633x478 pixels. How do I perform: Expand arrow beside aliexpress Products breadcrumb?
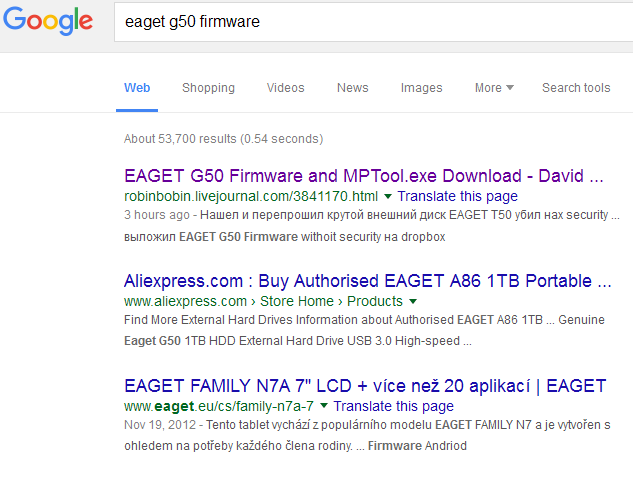(413, 302)
